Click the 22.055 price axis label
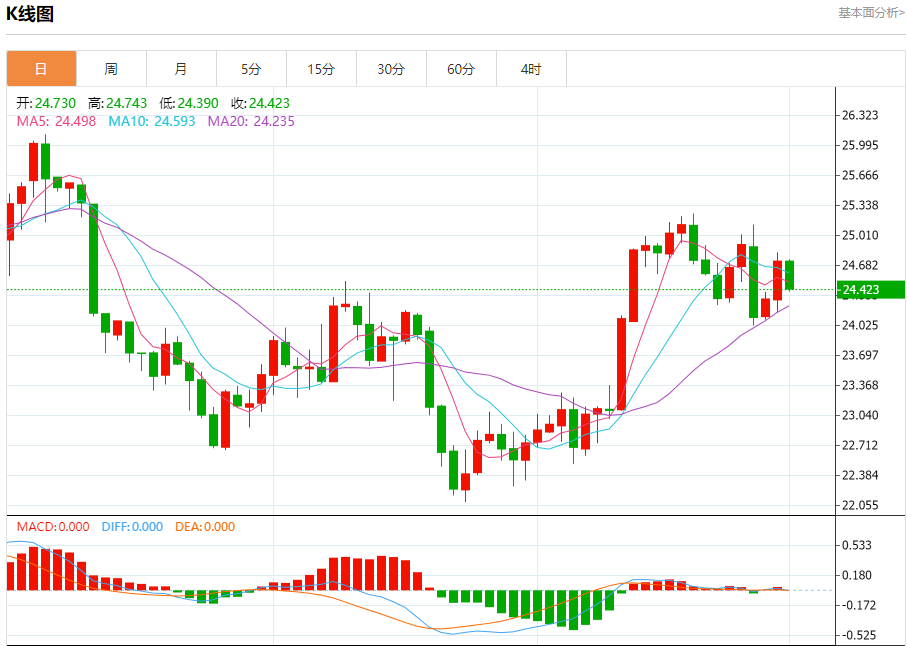The image size is (907, 646). 861,505
